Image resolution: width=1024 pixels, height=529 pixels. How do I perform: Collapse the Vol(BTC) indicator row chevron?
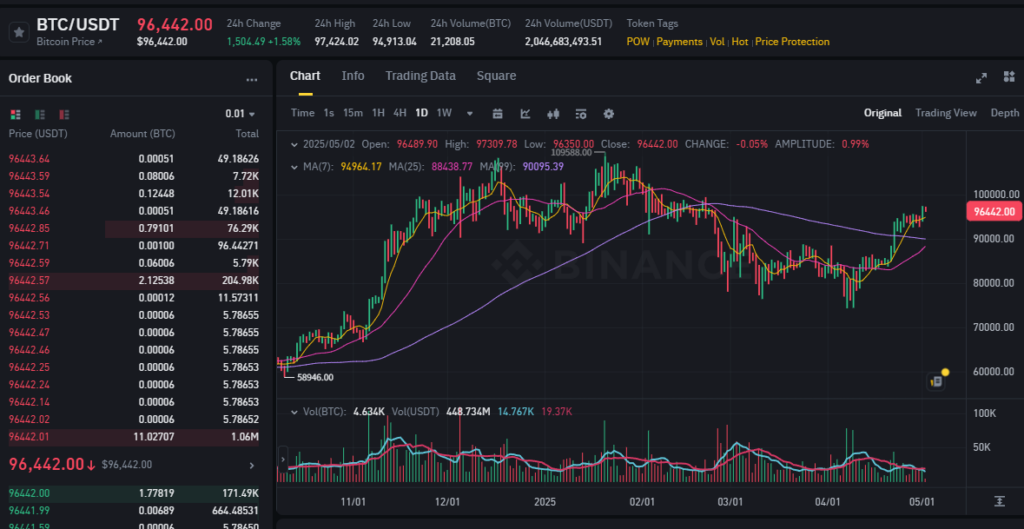point(294,412)
